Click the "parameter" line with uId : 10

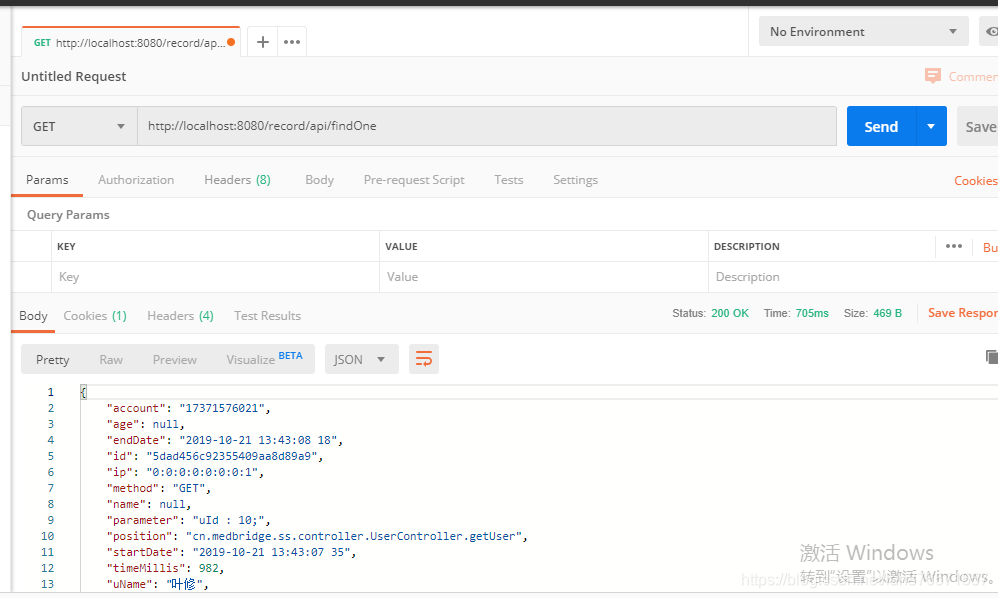(188, 520)
